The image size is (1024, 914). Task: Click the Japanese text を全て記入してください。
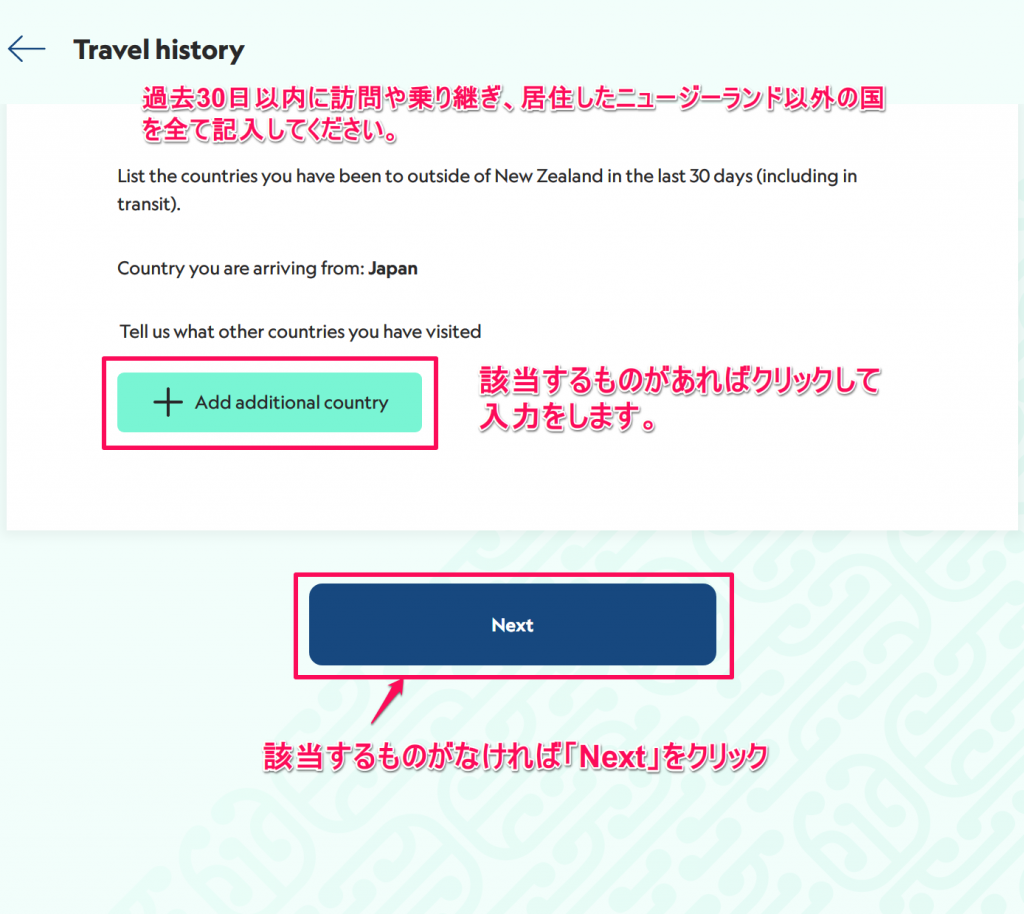pyautogui.click(x=270, y=129)
